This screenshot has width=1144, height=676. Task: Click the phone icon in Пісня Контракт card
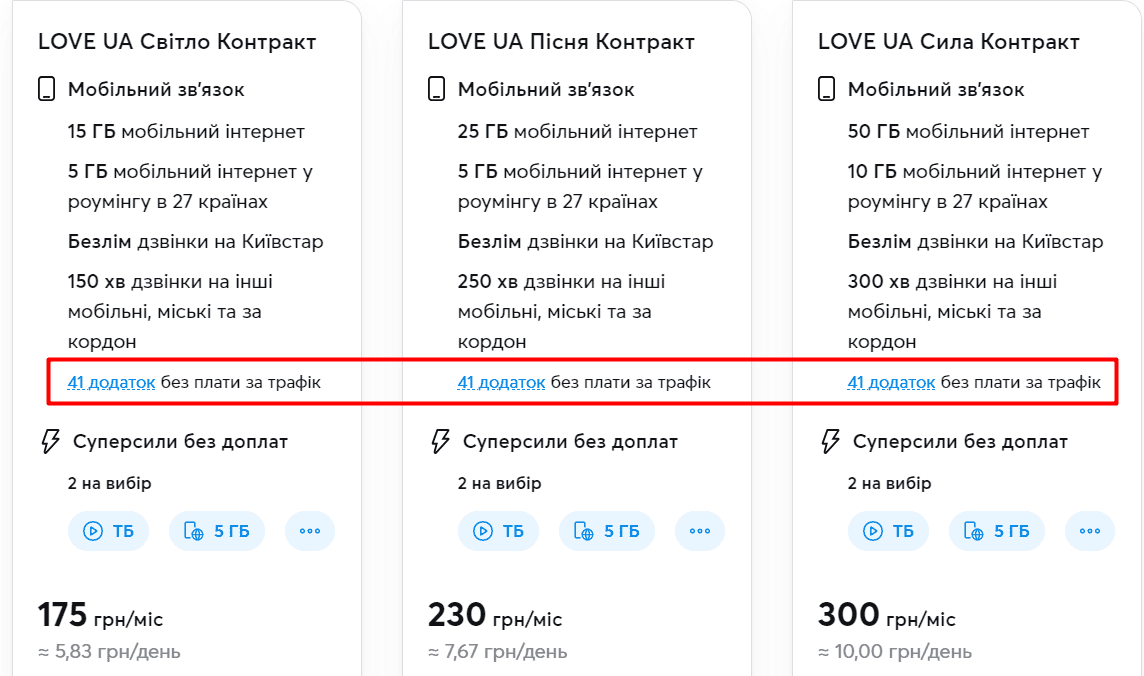(436, 90)
